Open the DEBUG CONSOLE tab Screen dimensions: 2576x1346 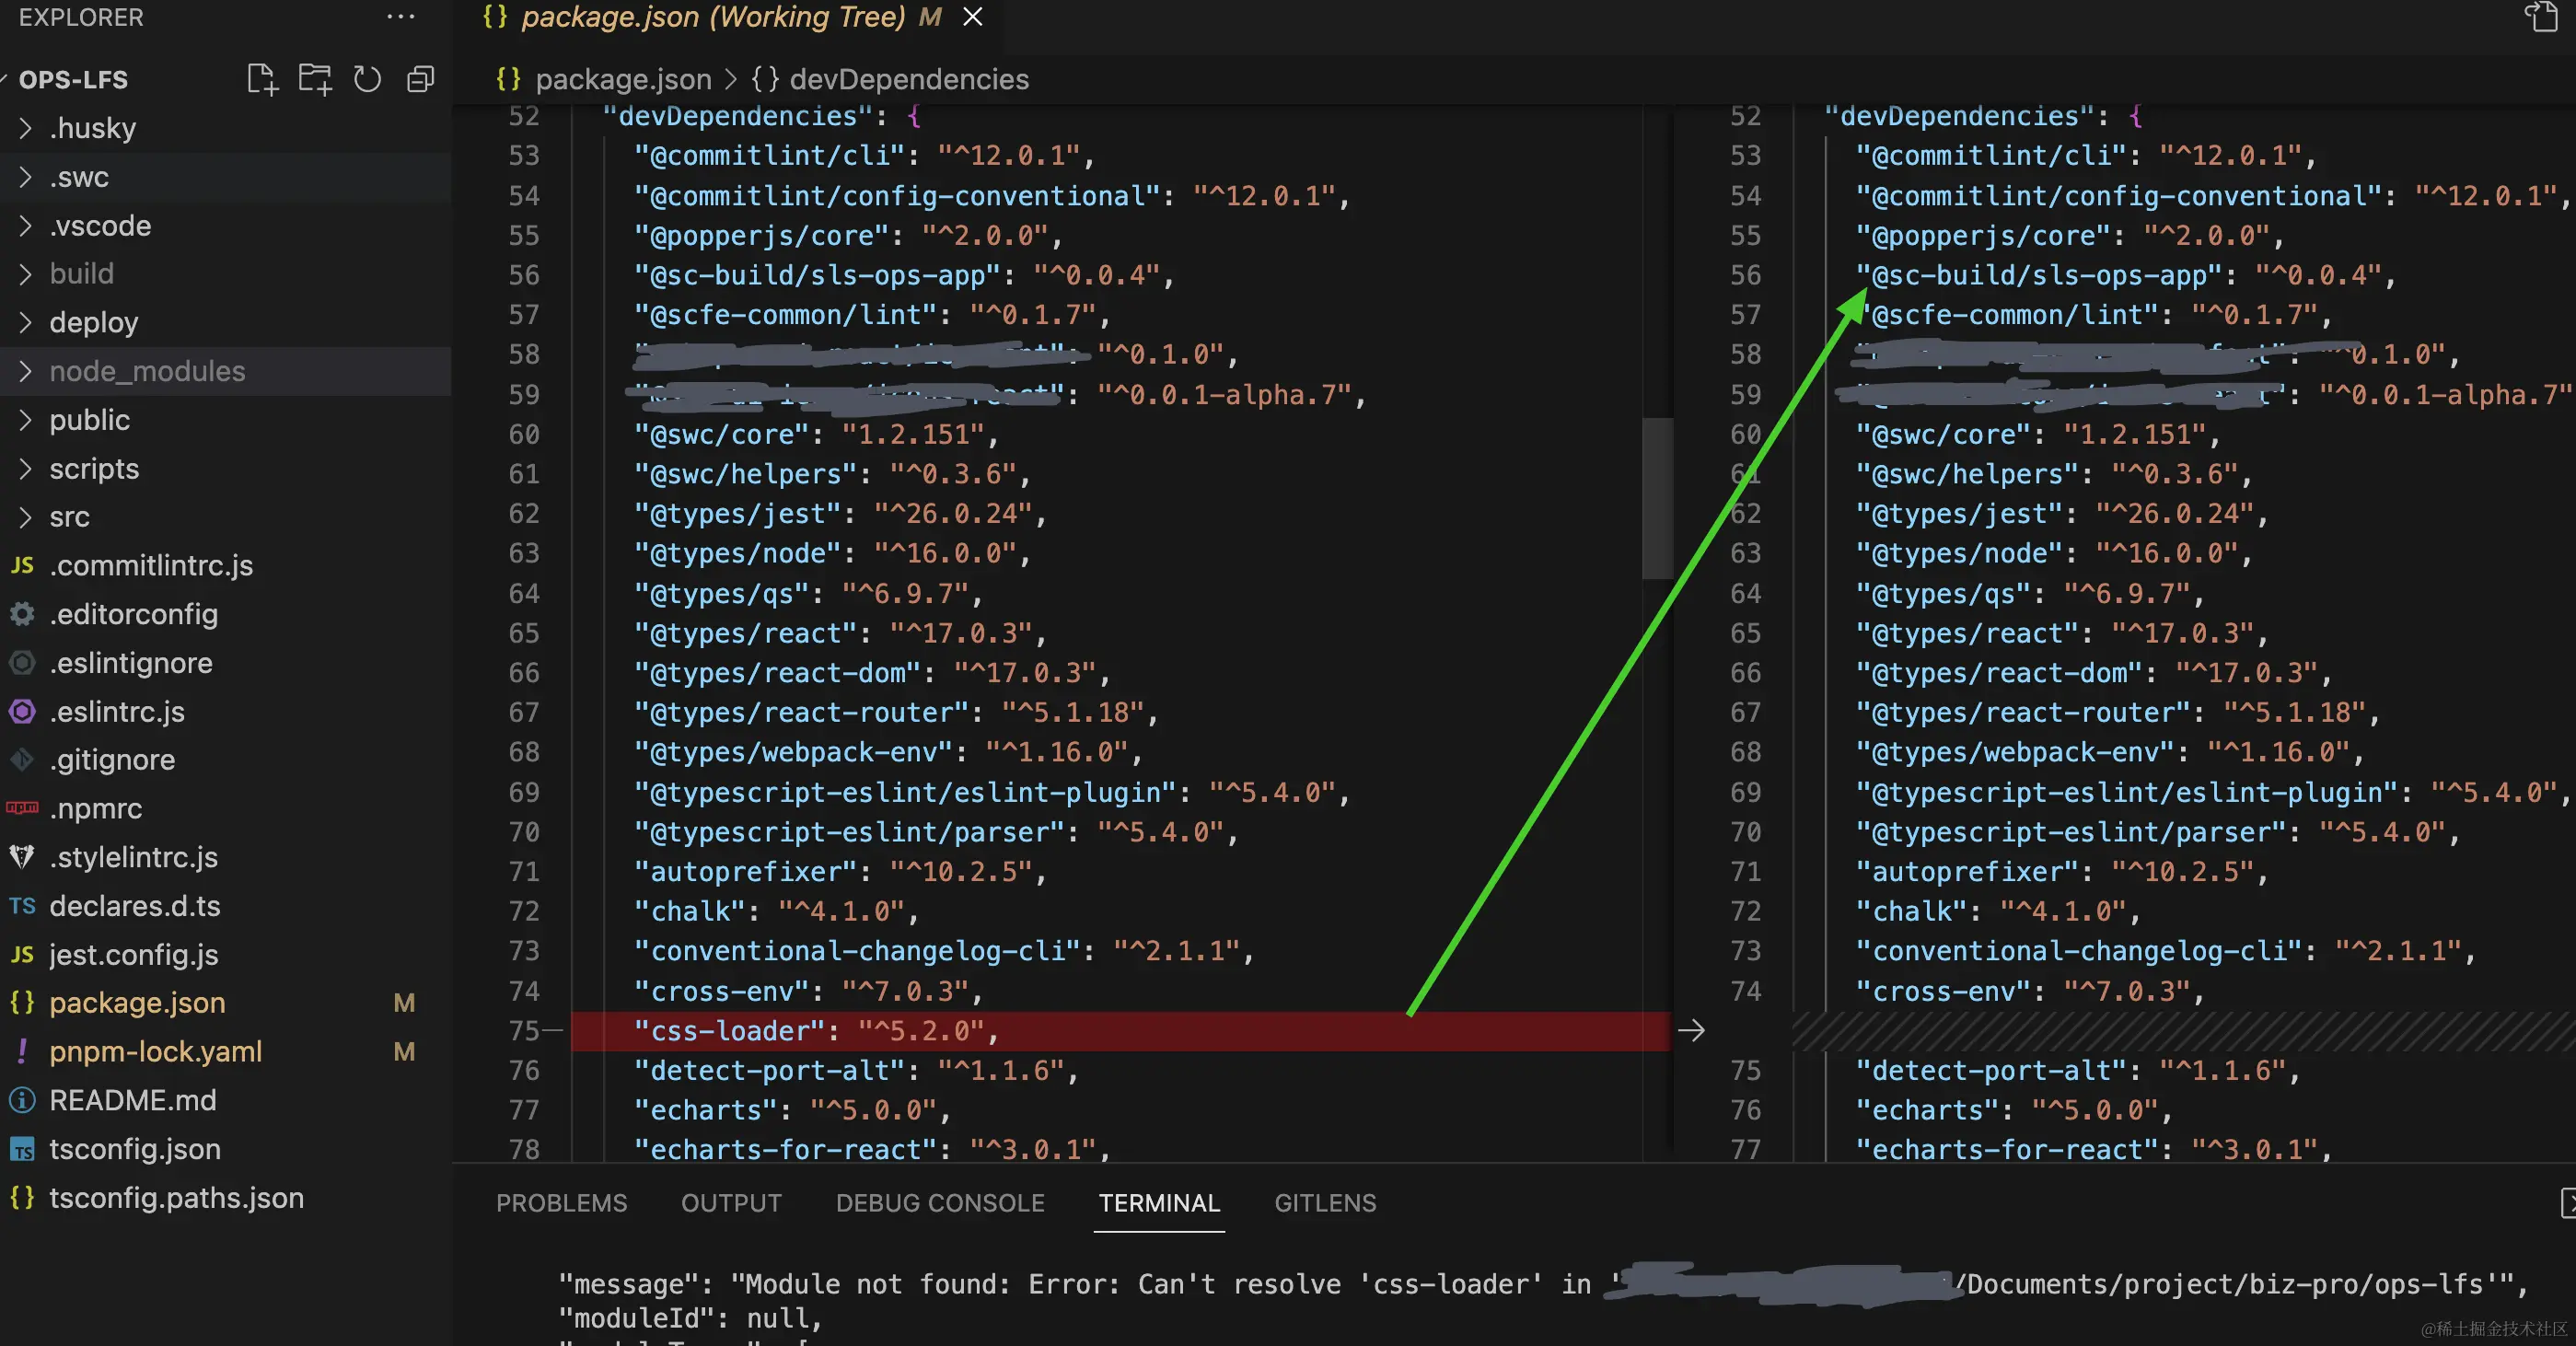tap(940, 1203)
